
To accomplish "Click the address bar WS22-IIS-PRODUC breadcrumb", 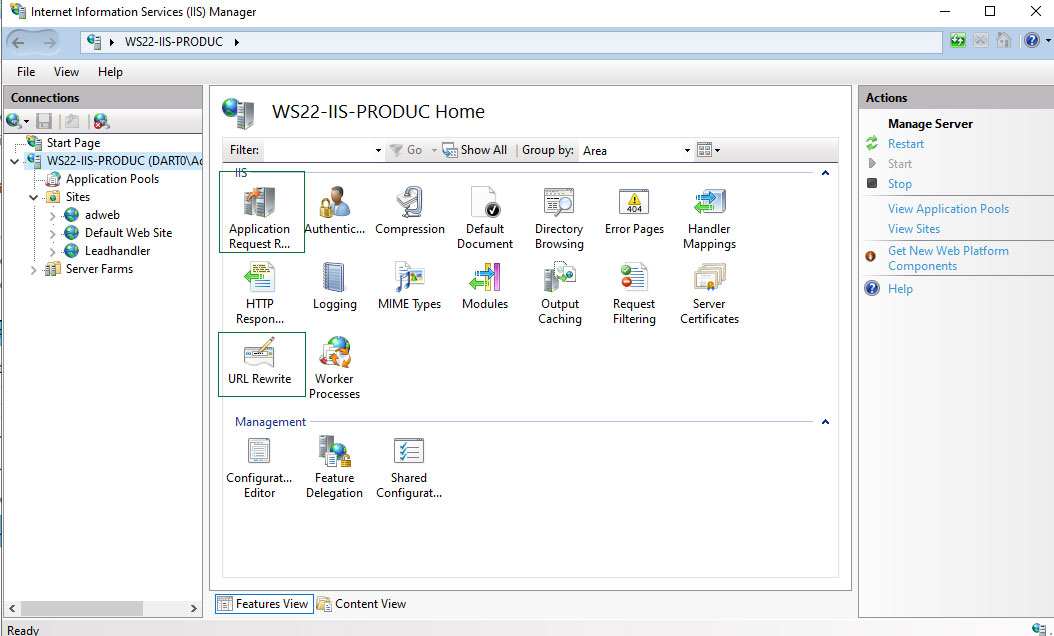I will pyautogui.click(x=173, y=42).
